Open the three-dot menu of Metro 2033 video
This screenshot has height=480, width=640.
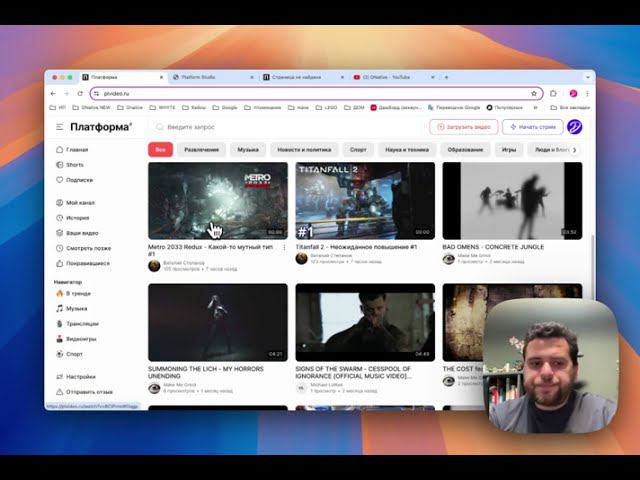click(x=284, y=247)
